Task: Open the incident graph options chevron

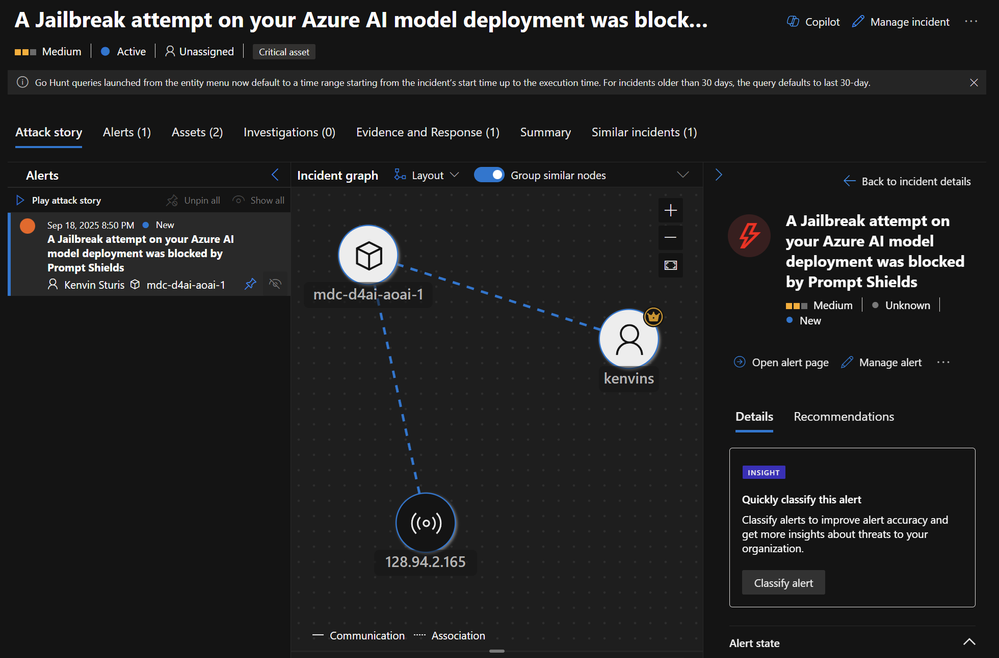Action: [683, 175]
